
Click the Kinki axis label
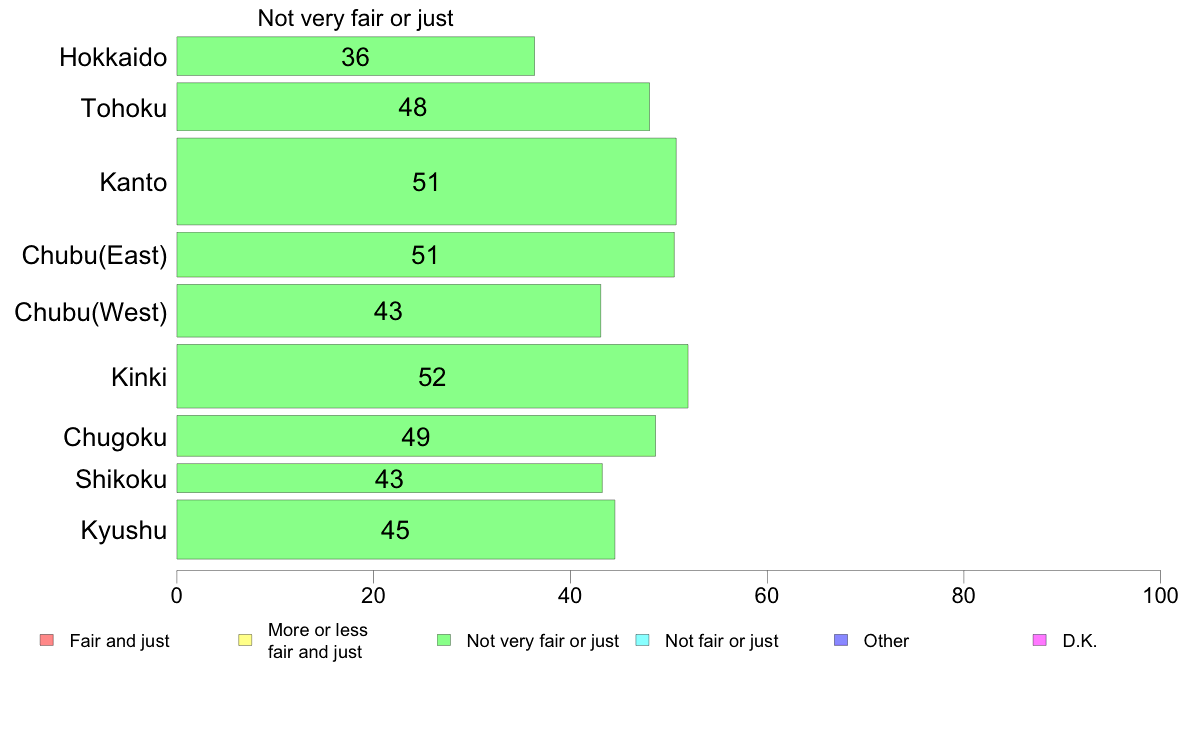(139, 377)
